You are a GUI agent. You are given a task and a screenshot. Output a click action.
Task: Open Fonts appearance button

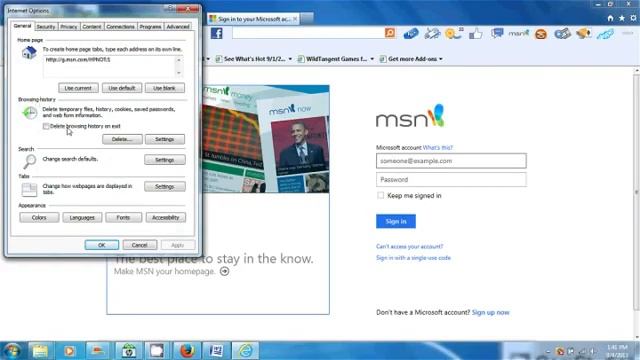coord(123,218)
